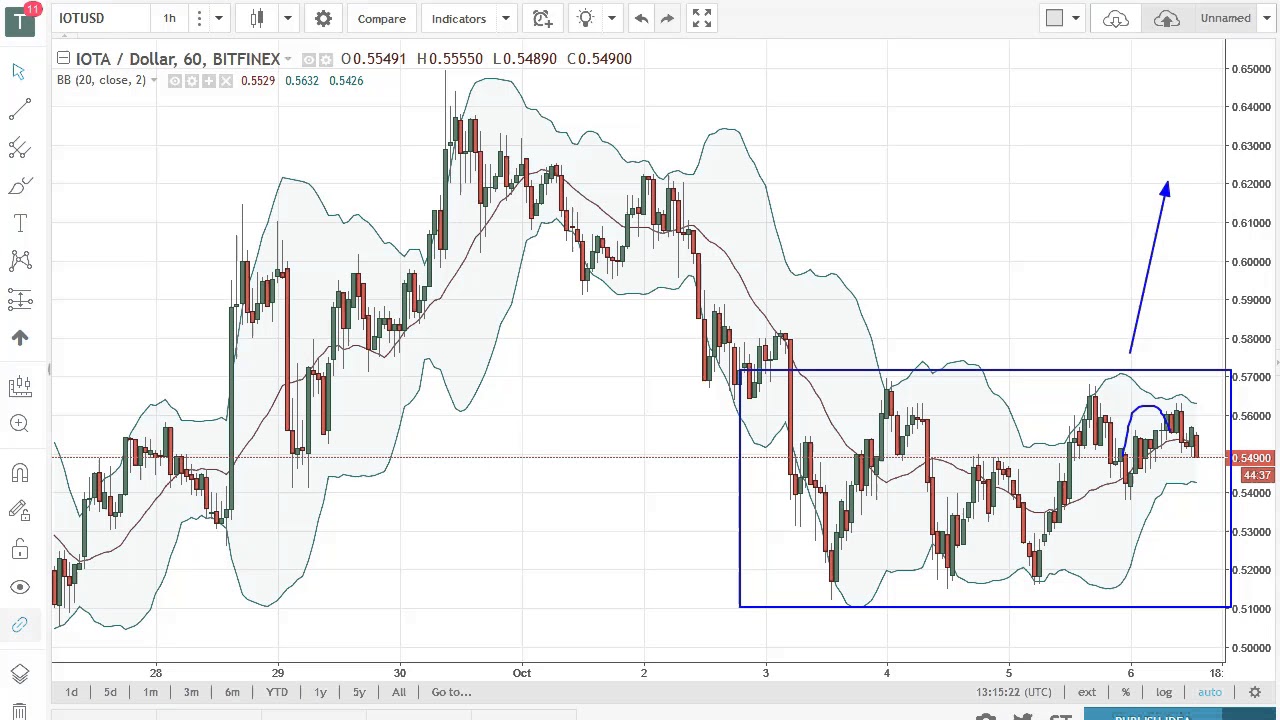Click the undo arrow
The height and width of the screenshot is (720, 1280).
pyautogui.click(x=641, y=18)
